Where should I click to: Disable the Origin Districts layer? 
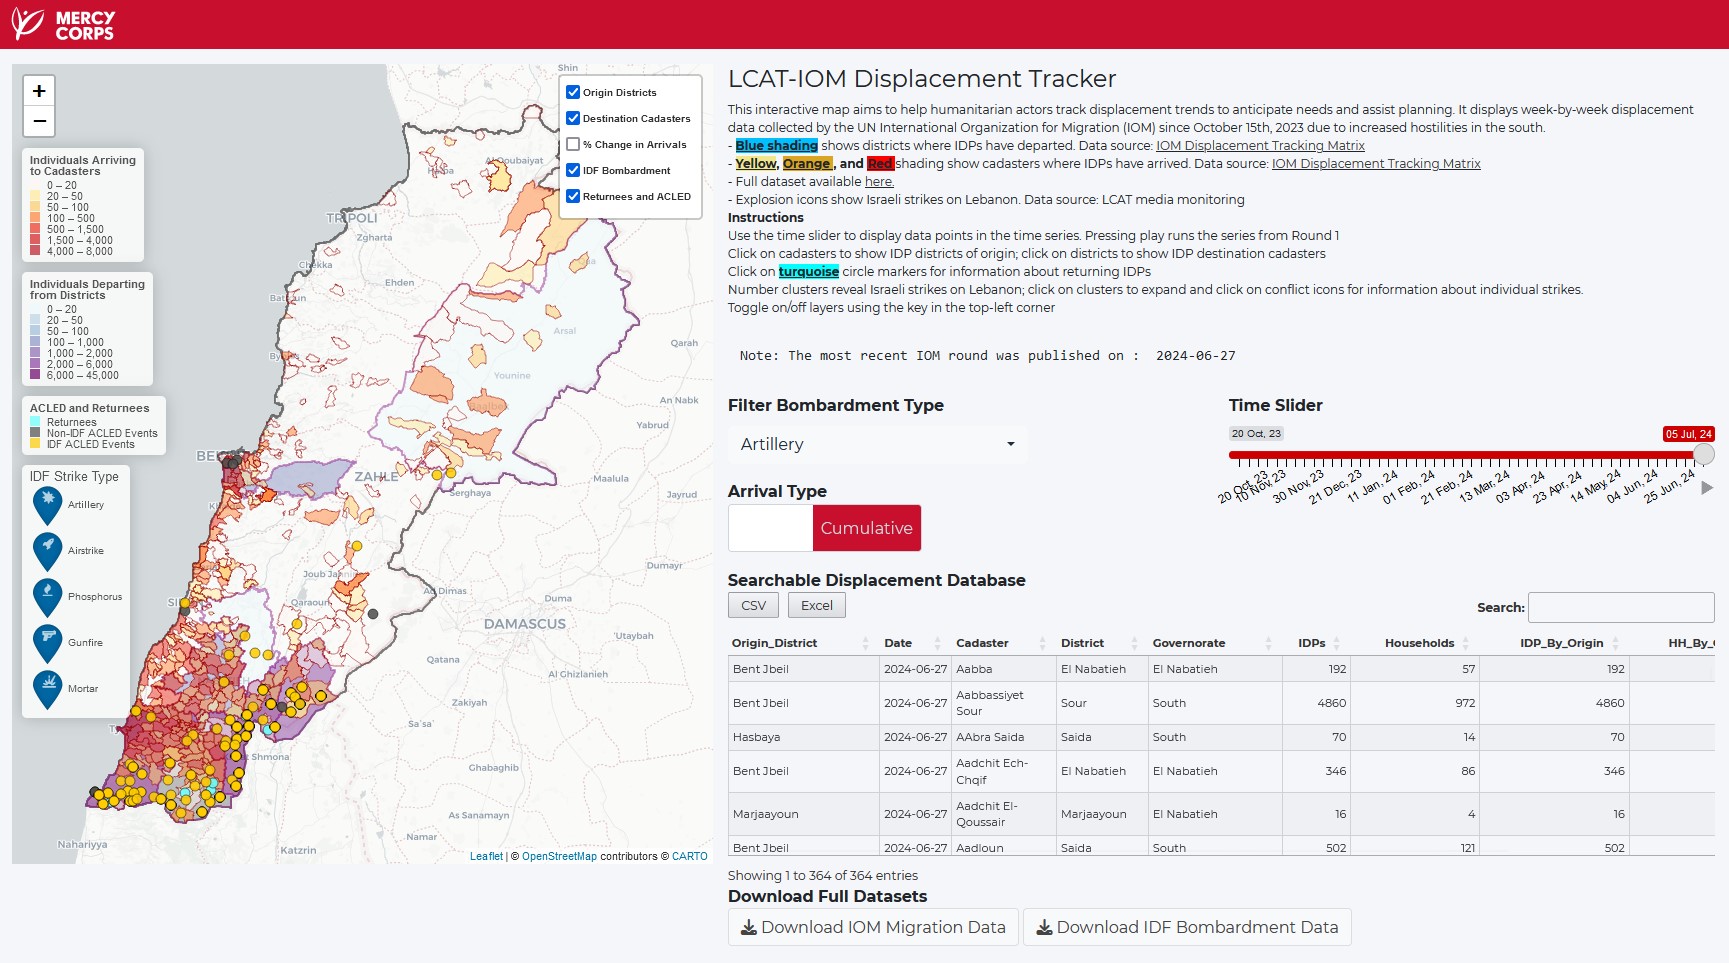572,91
